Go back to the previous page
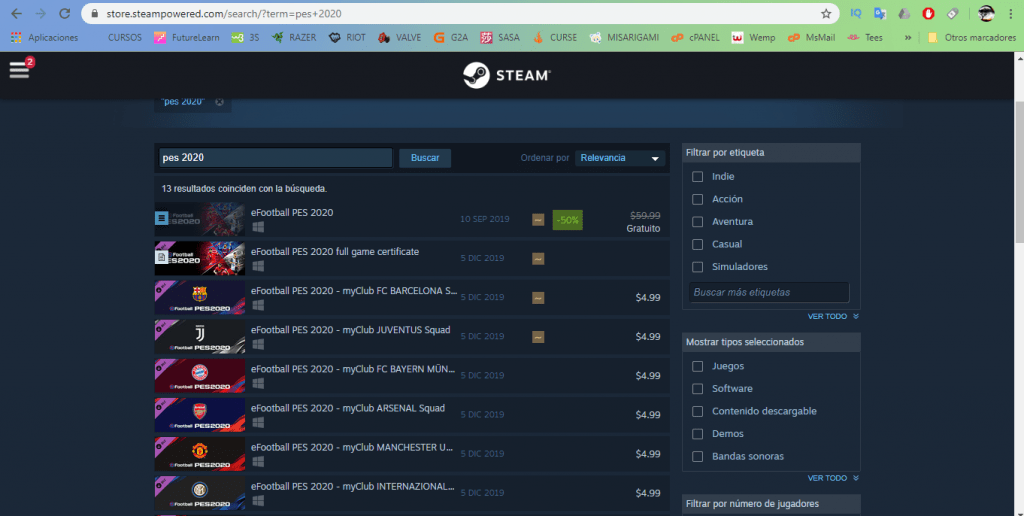Viewport: 1024px width, 516px height. click(17, 13)
